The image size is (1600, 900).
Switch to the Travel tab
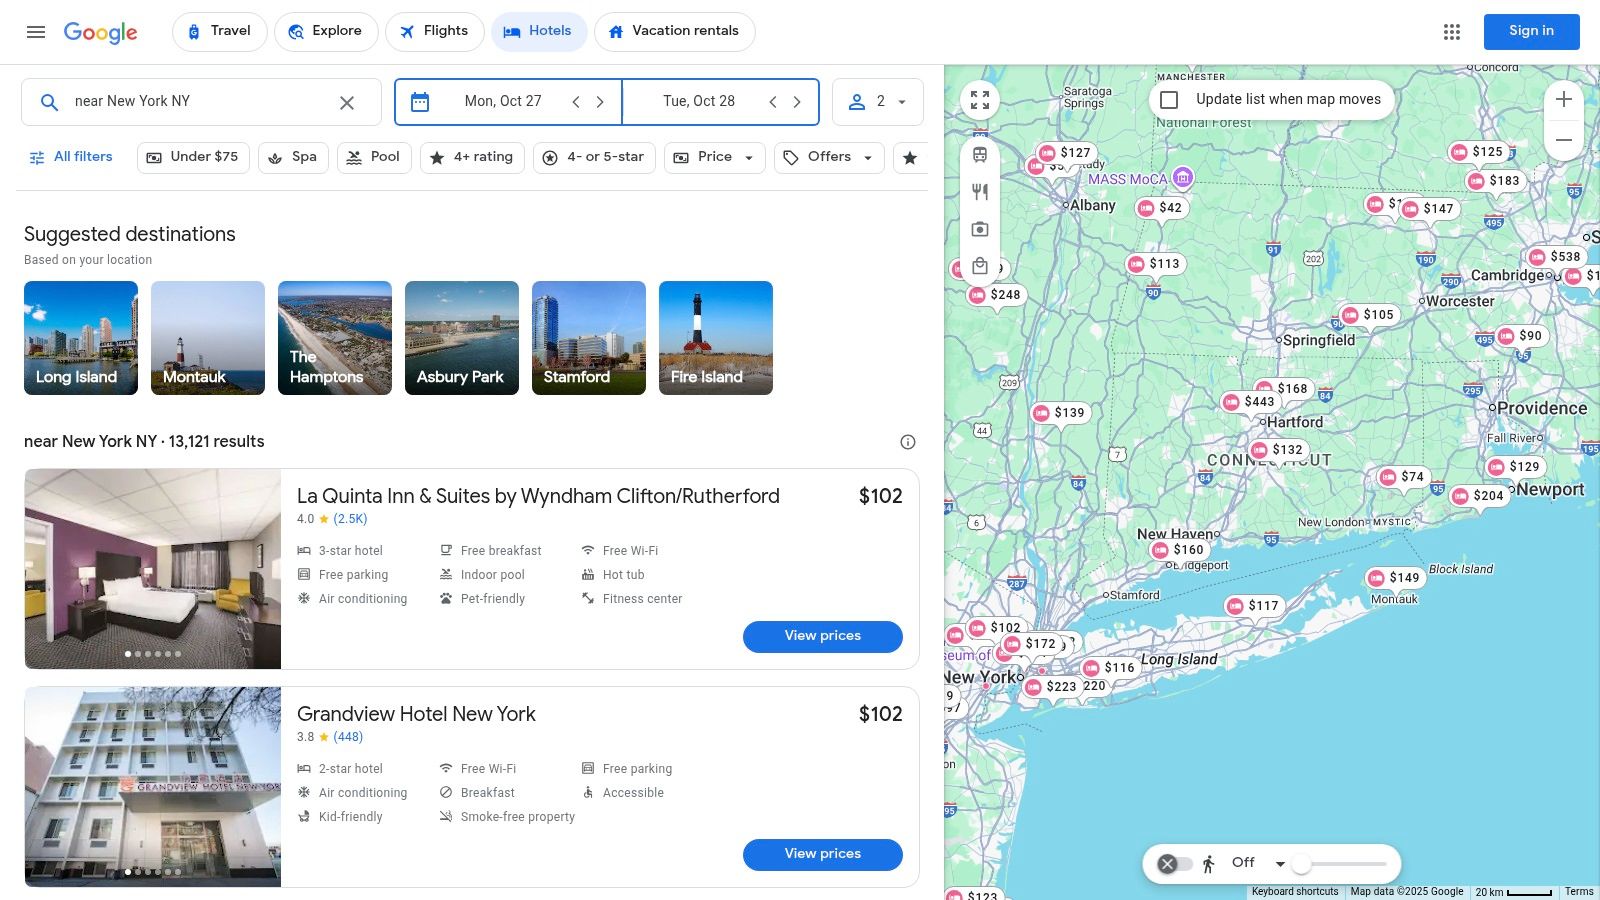[219, 32]
